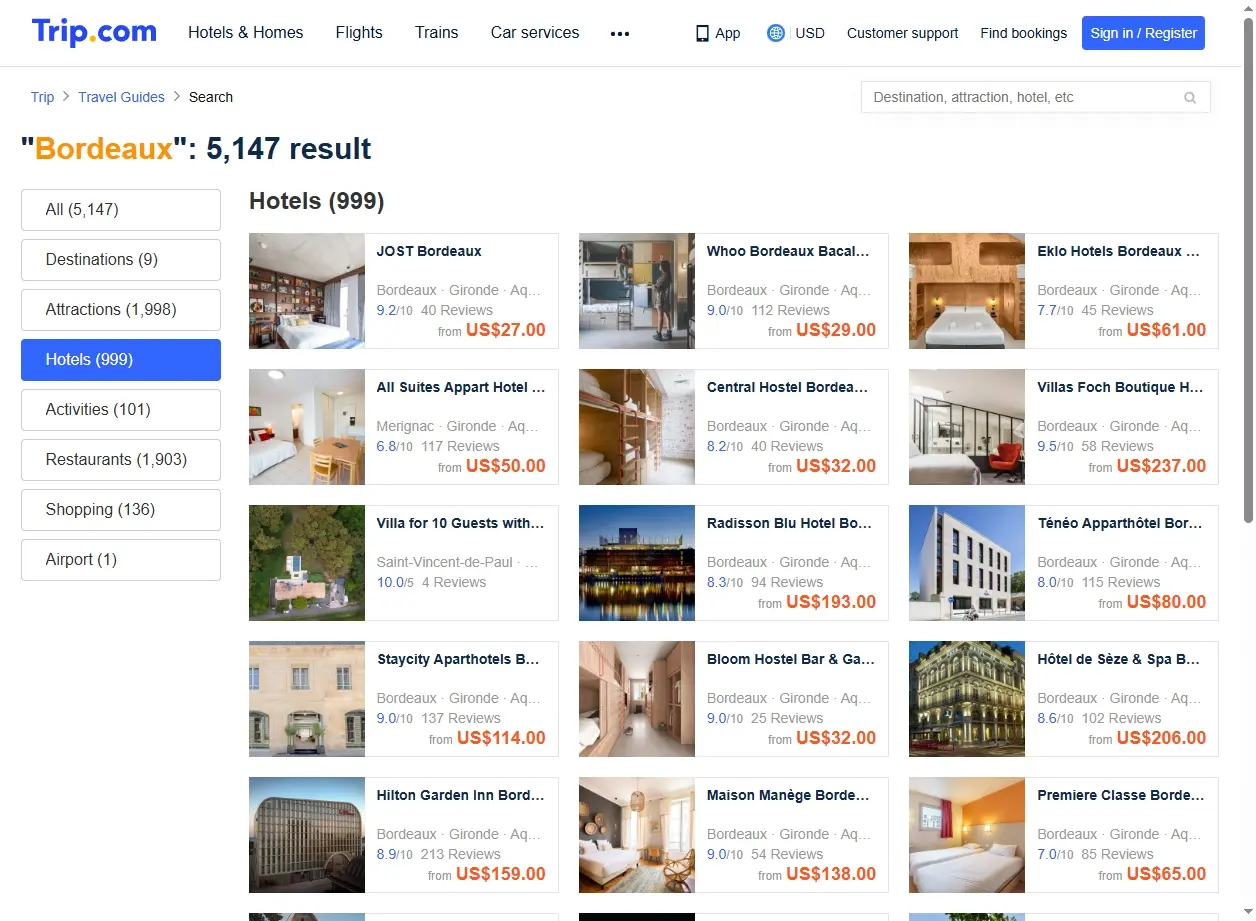Click the Trip.com logo
This screenshot has height=921, width=1256.
point(94,32)
